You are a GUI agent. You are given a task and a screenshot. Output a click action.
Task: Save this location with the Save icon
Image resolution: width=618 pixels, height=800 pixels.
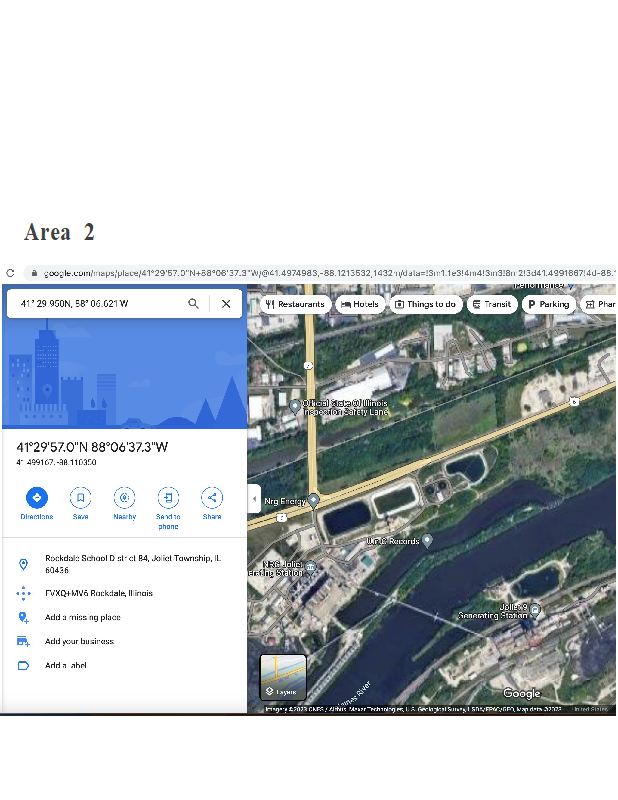click(x=81, y=497)
